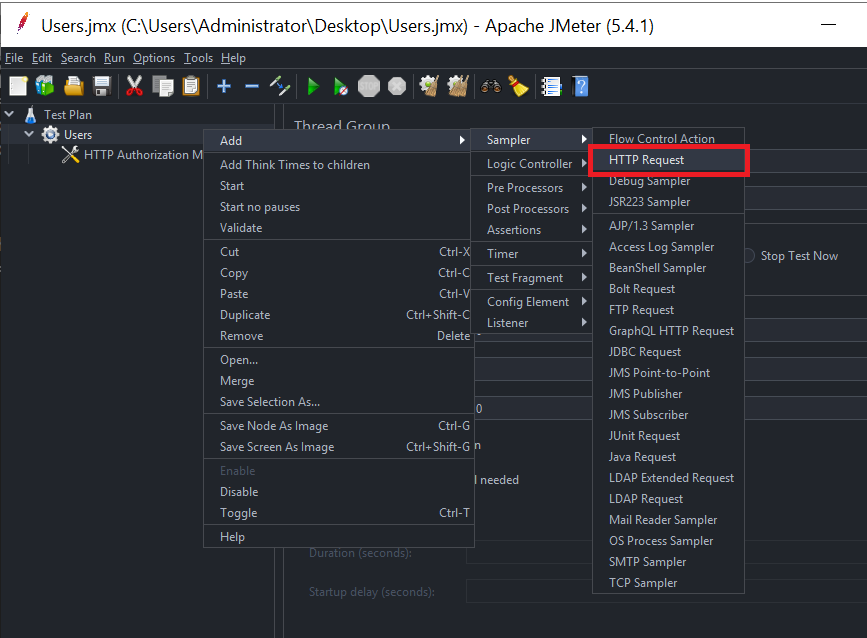The image size is (867, 638).
Task: Click the Open file folder icon
Action: click(x=74, y=86)
